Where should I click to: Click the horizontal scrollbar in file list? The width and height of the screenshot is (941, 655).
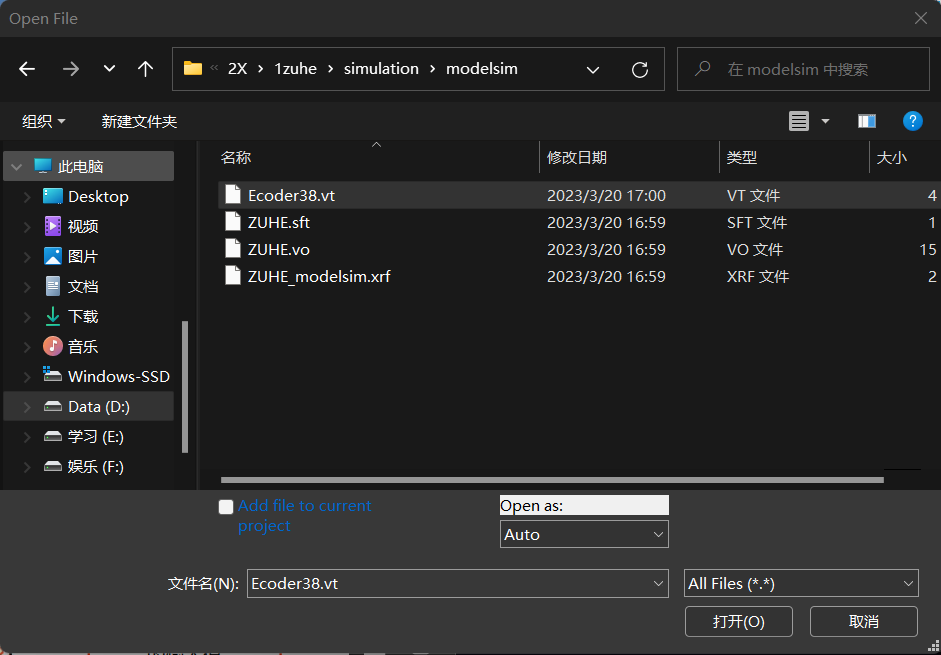coord(550,481)
